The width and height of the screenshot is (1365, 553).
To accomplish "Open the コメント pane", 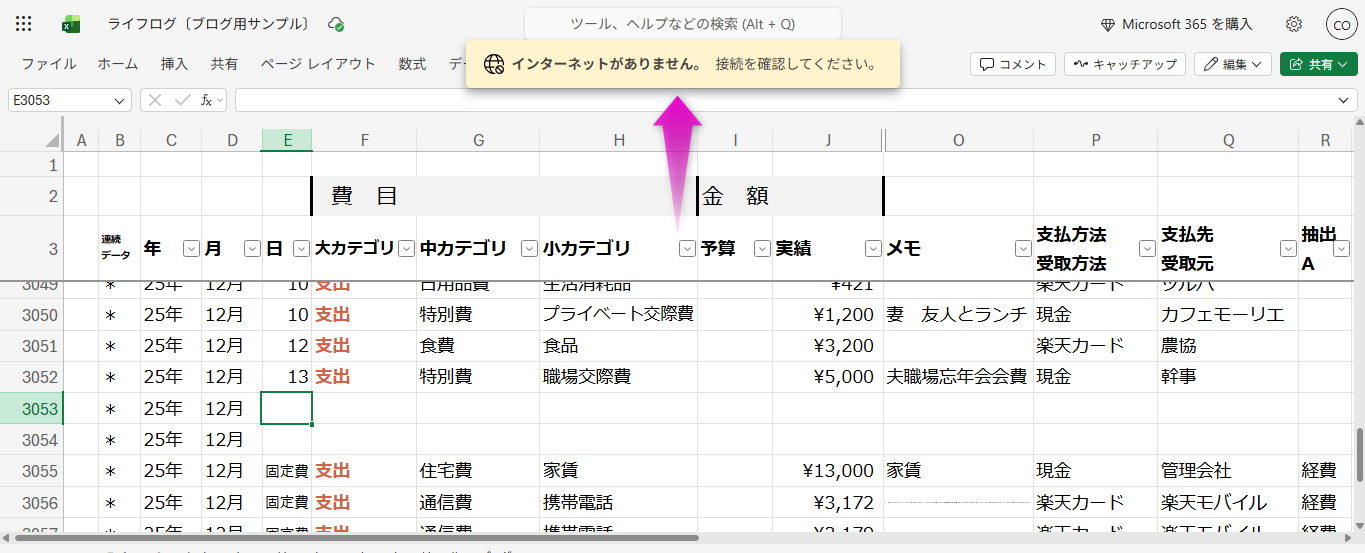I will 1013,64.
